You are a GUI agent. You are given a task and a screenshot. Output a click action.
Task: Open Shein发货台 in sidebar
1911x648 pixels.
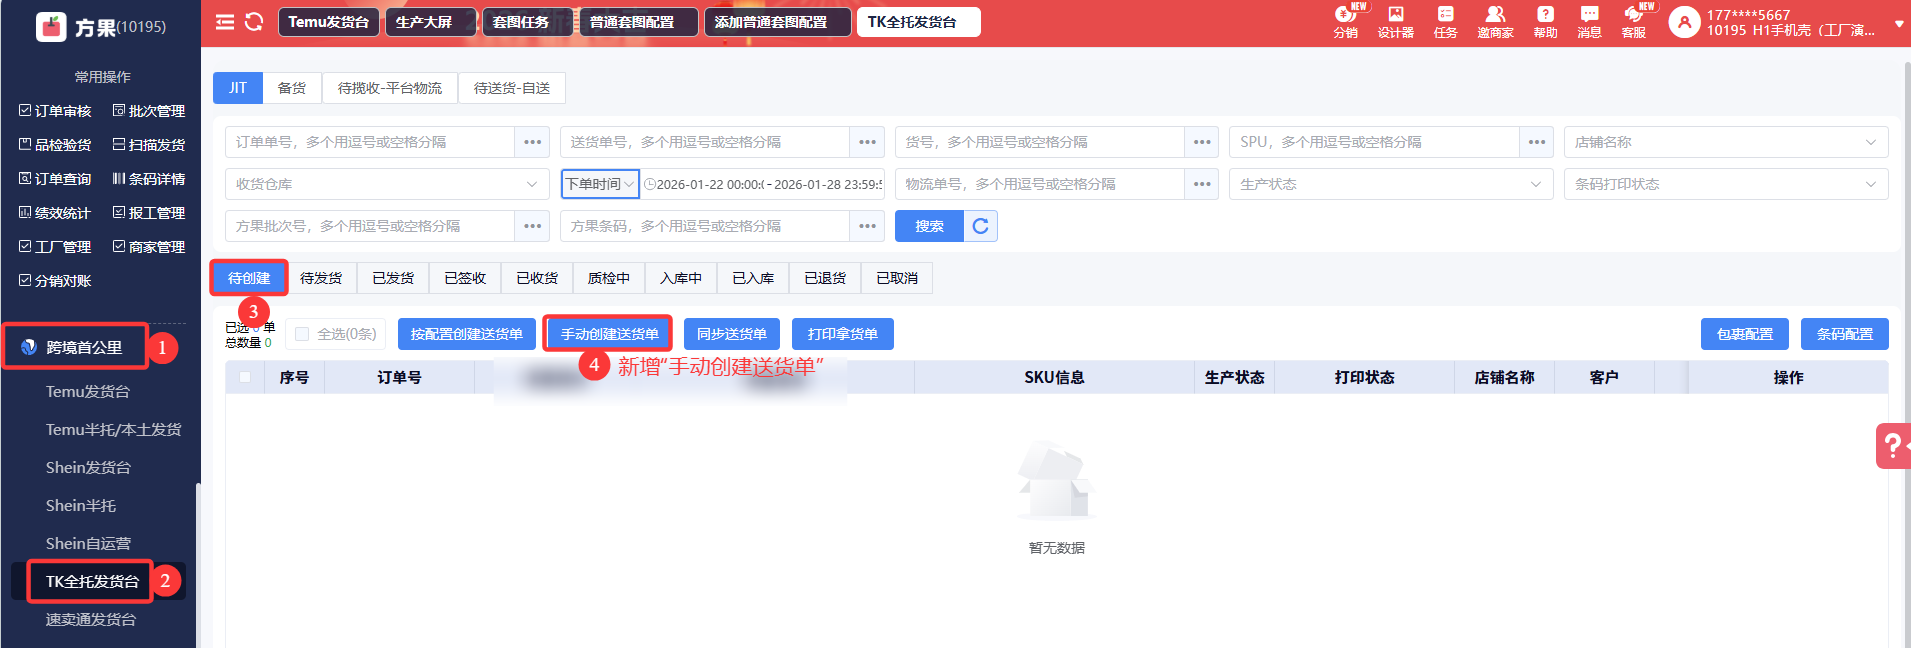[88, 467]
